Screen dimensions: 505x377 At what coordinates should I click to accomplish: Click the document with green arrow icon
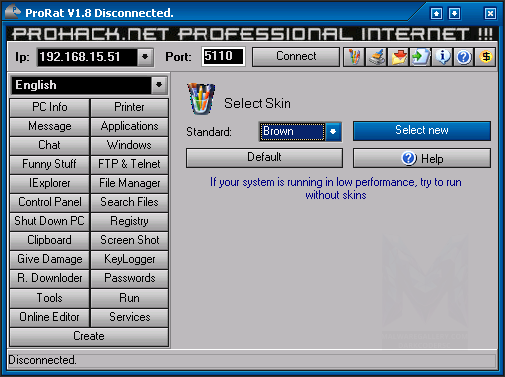(x=420, y=57)
